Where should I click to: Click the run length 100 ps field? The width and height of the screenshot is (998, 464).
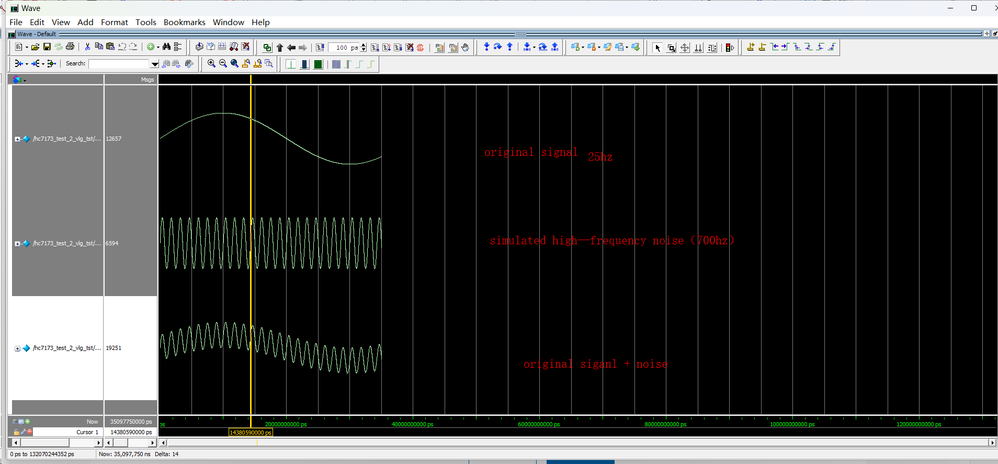(343, 47)
